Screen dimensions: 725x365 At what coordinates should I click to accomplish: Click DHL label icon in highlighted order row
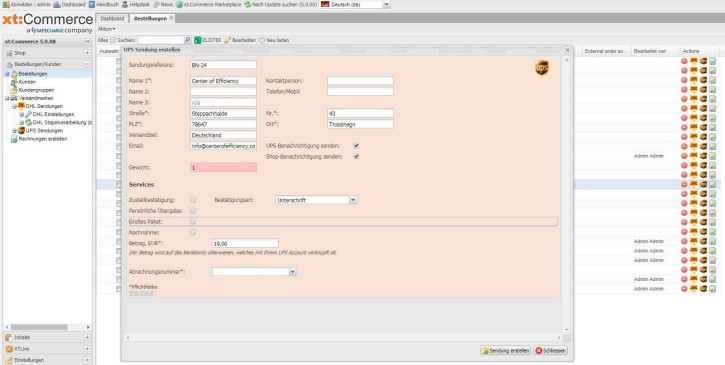pyautogui.click(x=694, y=184)
